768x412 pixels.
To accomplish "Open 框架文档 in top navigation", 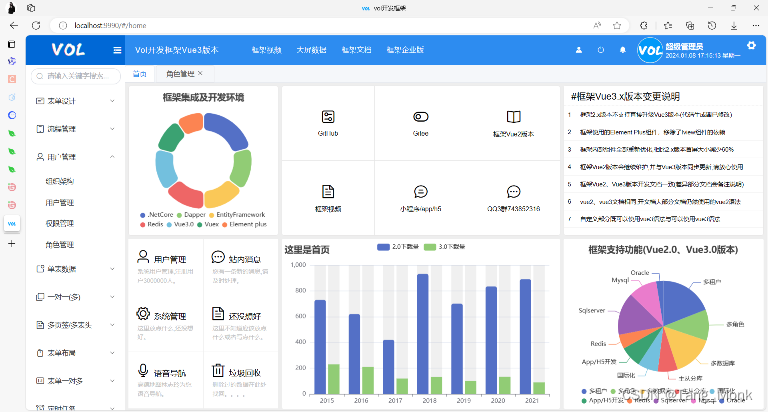I will coord(357,50).
